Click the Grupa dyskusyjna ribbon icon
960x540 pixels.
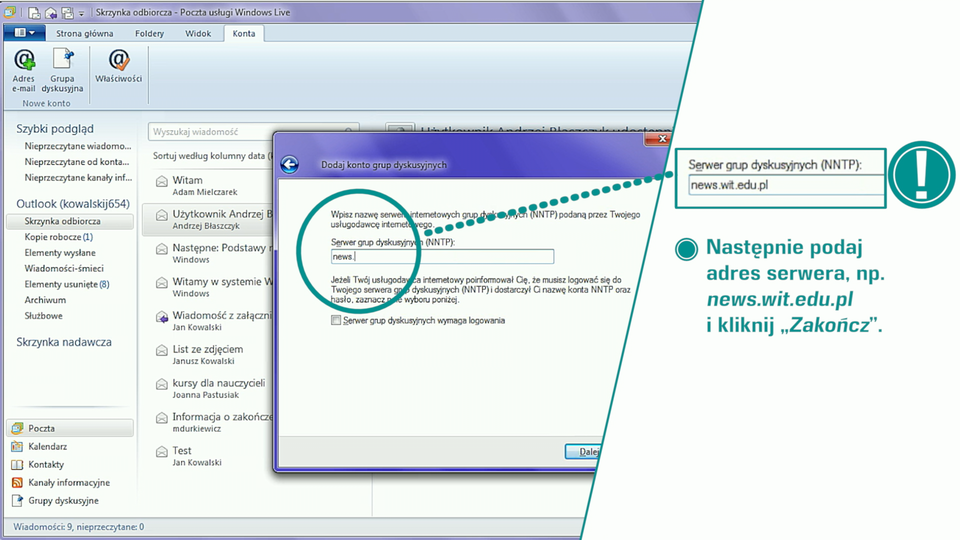coord(62,71)
